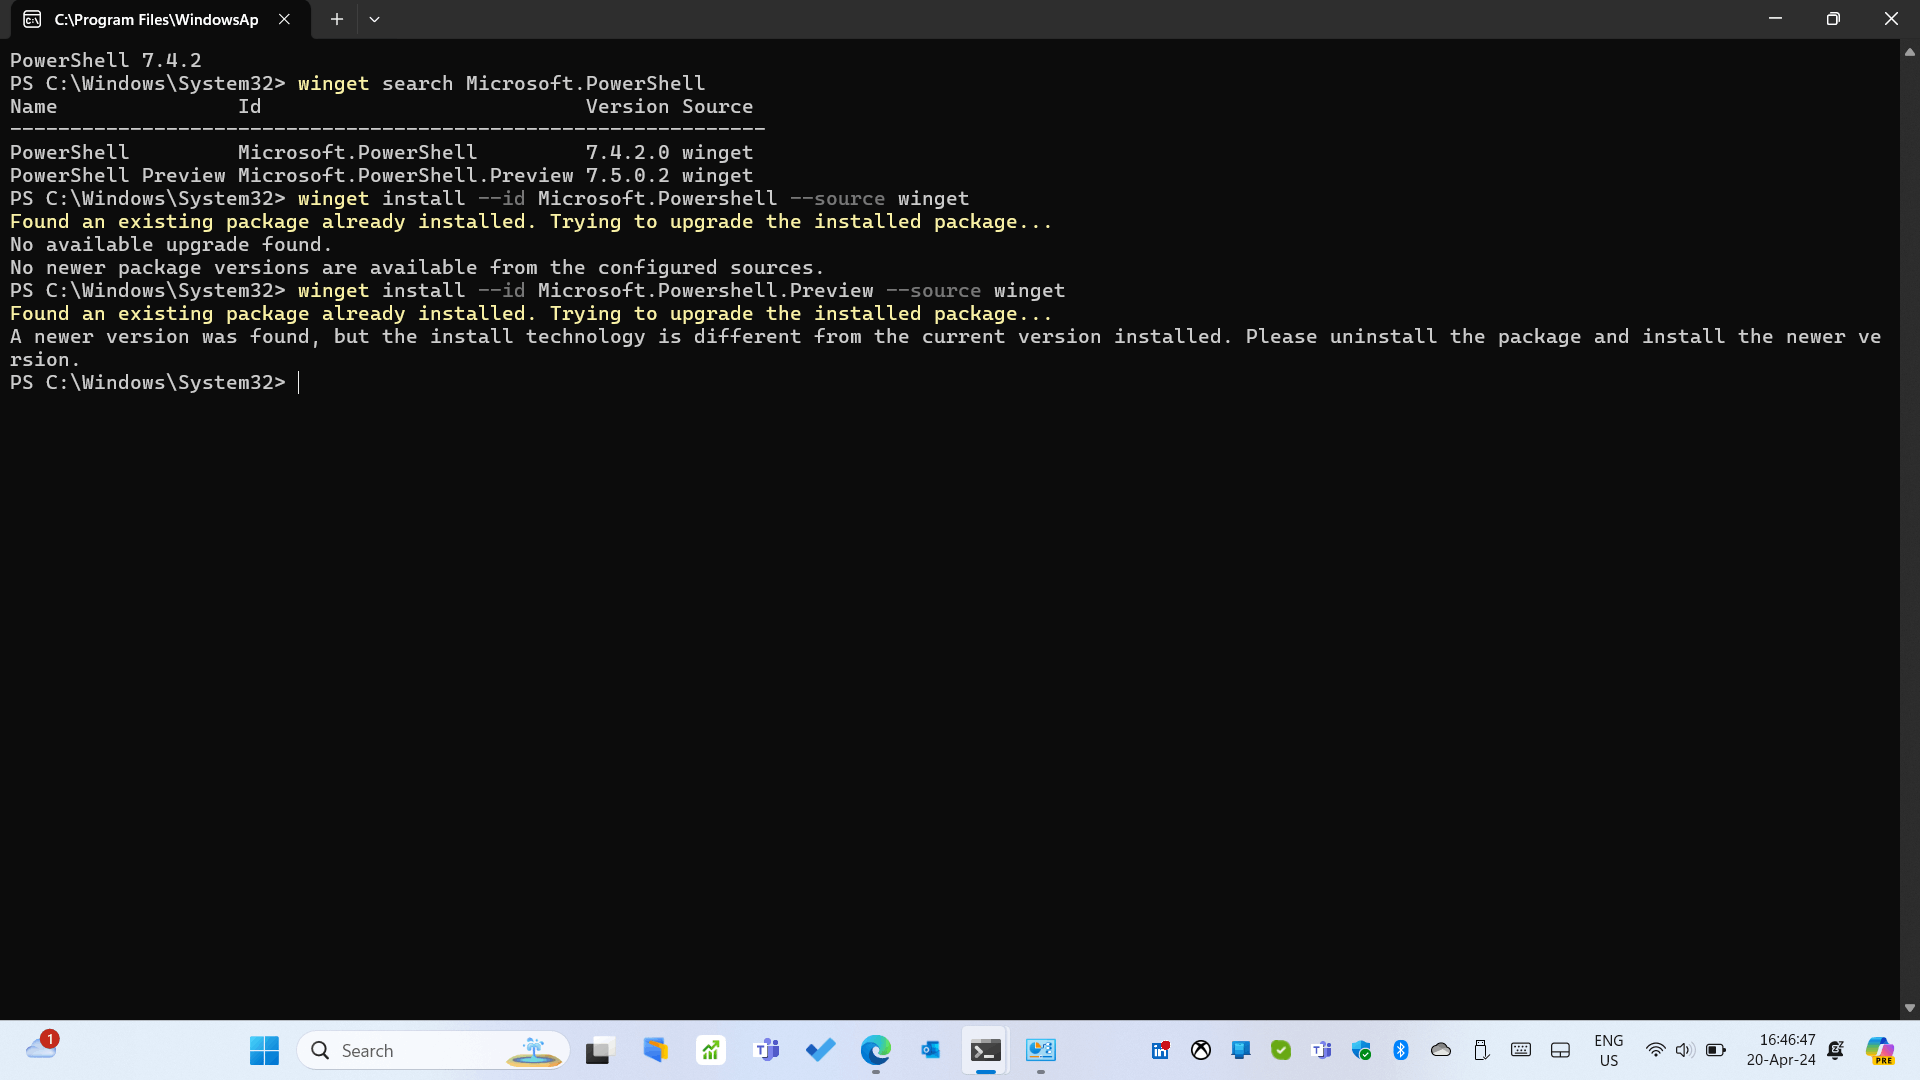Toggle Wi-Fi quick settings tray icon
Image resolution: width=1920 pixels, height=1080 pixels.
tap(1655, 1050)
